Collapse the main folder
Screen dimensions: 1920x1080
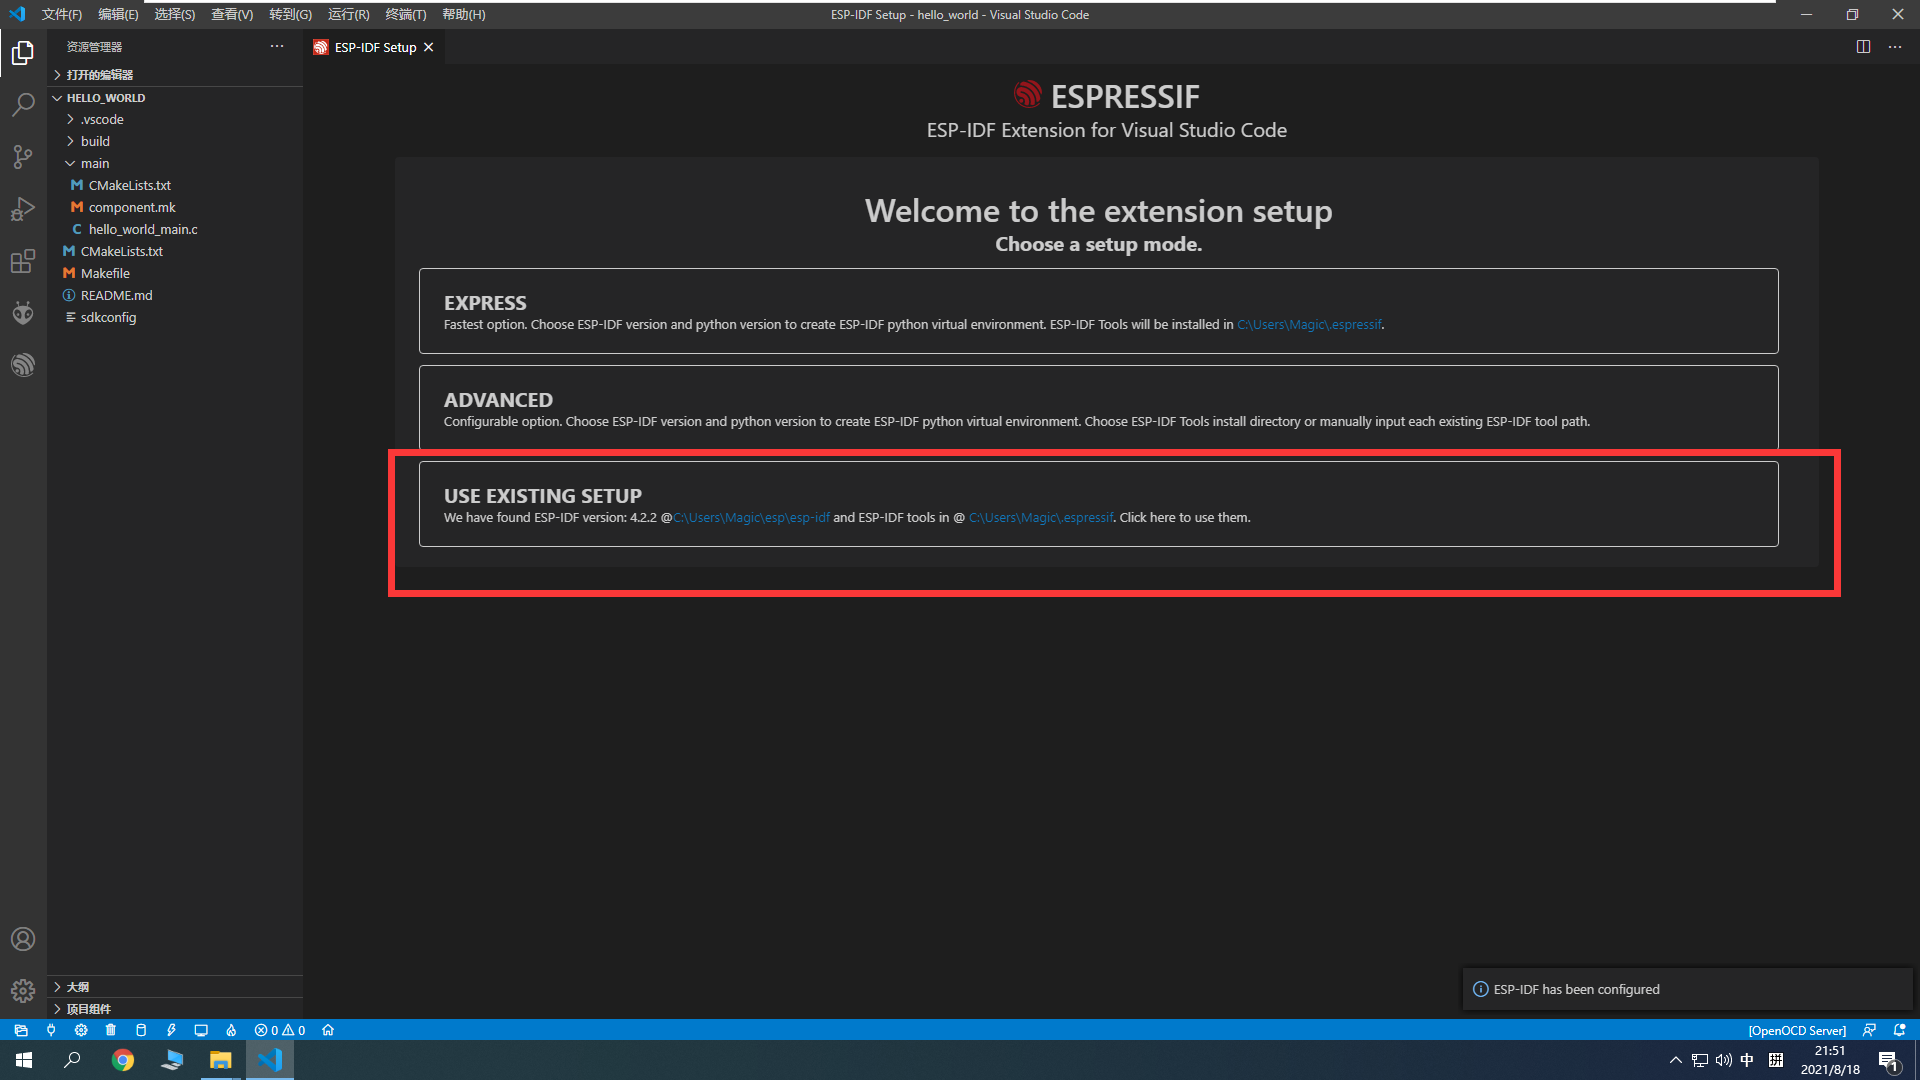click(95, 163)
